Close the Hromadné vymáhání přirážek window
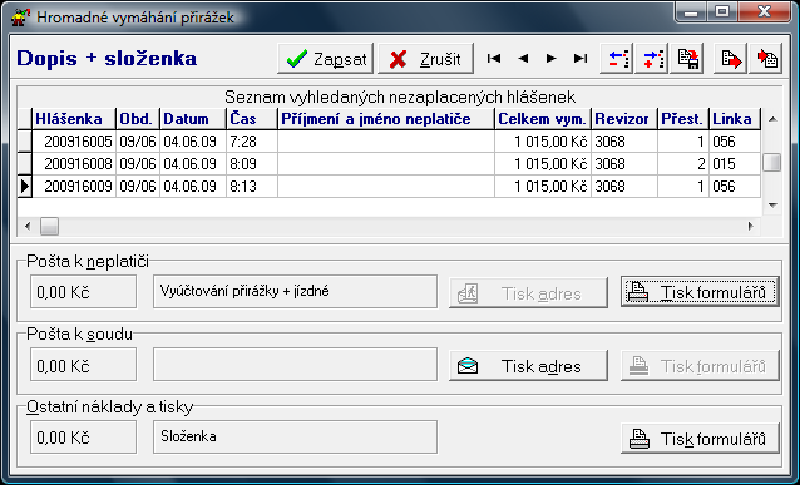This screenshot has width=800, height=485. (764, 12)
